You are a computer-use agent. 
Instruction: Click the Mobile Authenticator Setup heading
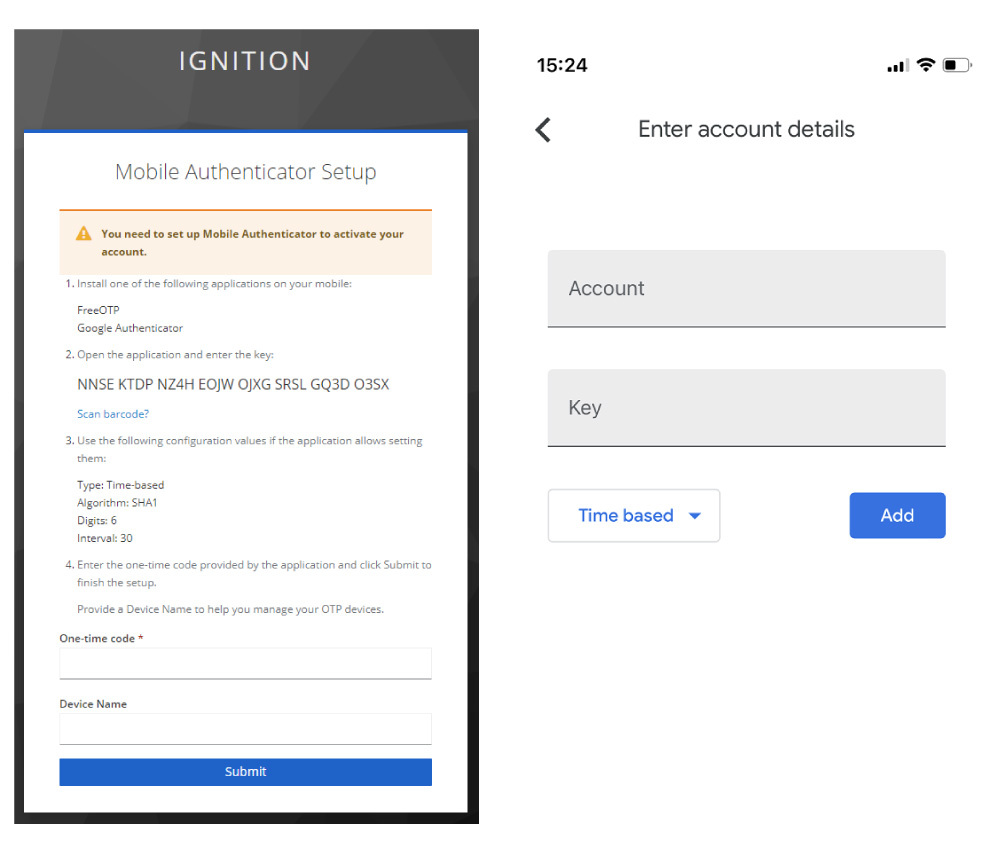(x=245, y=172)
